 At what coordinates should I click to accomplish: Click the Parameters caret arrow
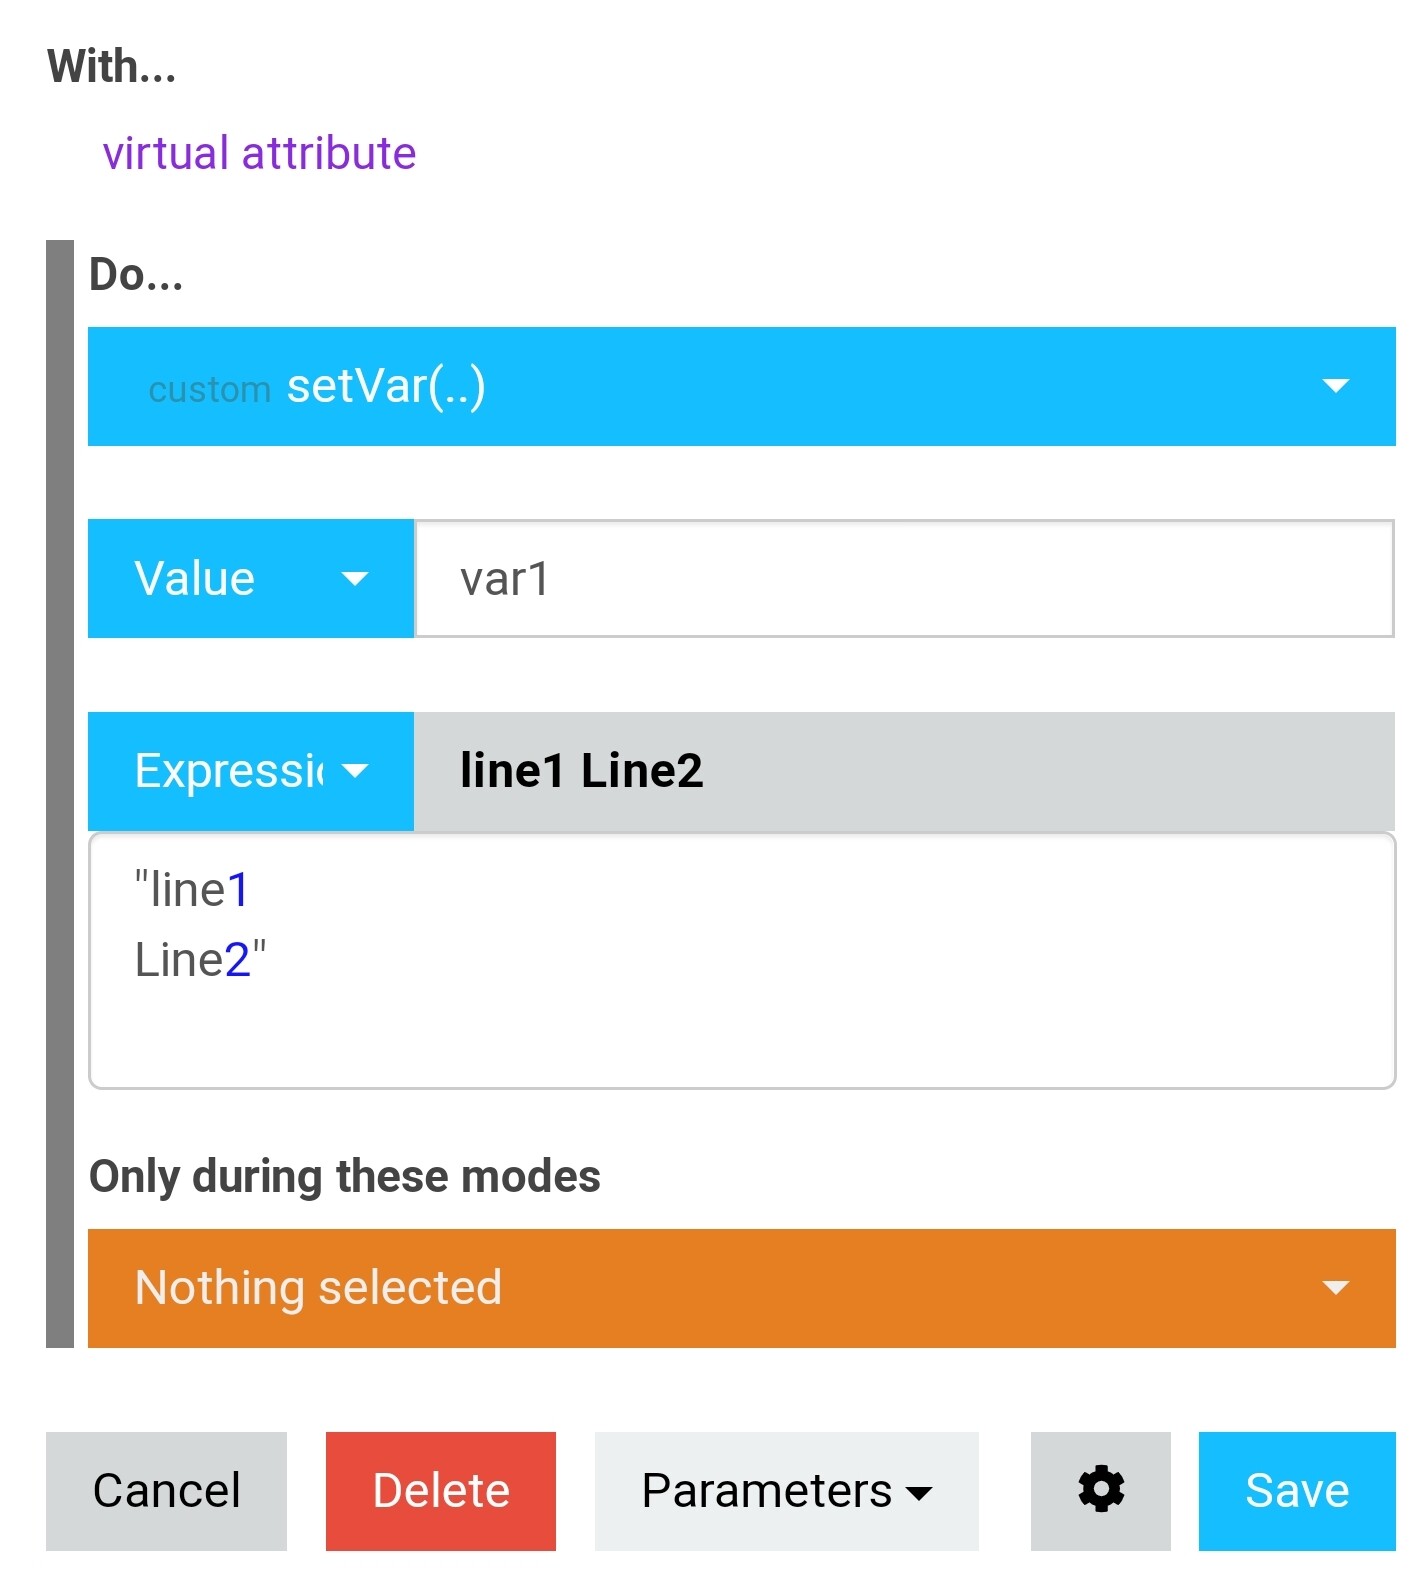[x=919, y=1494]
